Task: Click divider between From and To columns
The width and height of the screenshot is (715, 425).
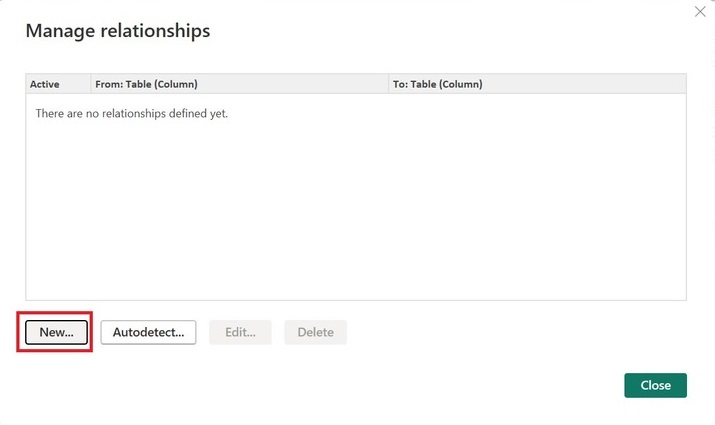Action: 389,85
